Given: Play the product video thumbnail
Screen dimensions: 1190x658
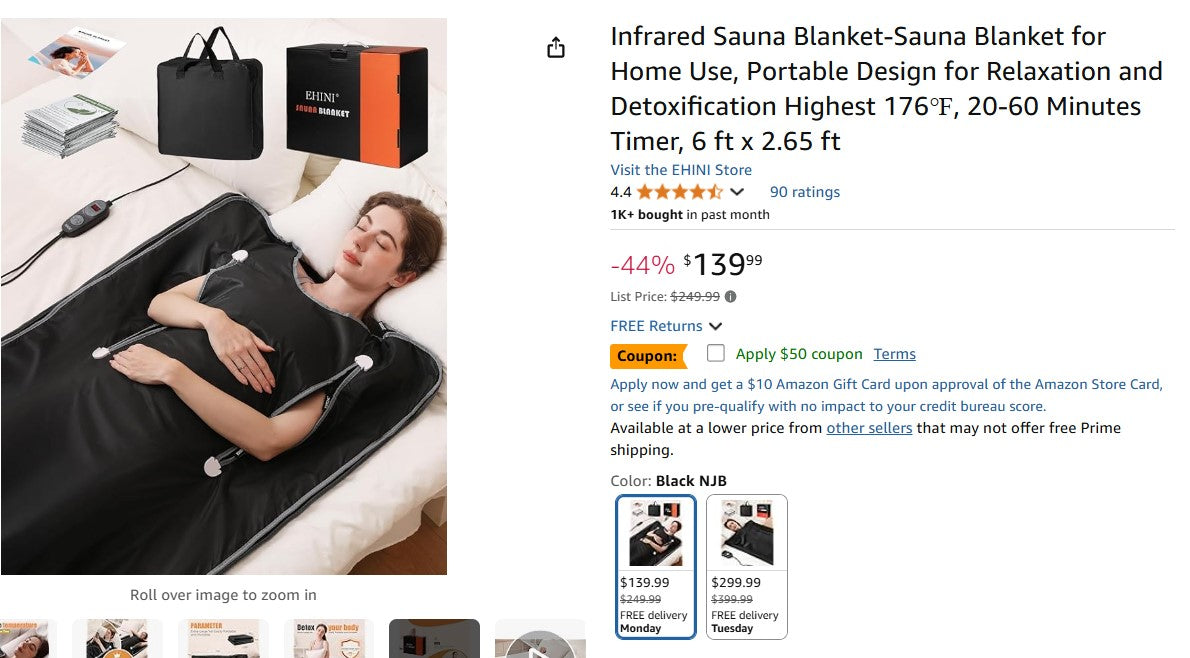Looking at the screenshot, I should [540, 641].
